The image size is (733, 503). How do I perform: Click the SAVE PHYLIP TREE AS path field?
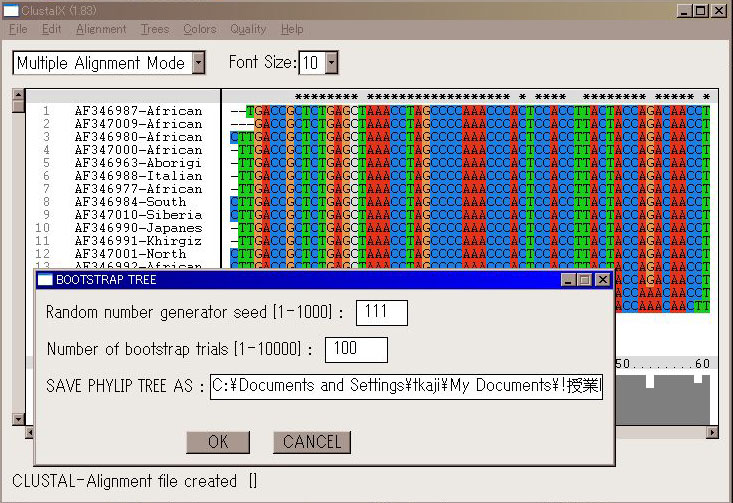pyautogui.click(x=406, y=386)
